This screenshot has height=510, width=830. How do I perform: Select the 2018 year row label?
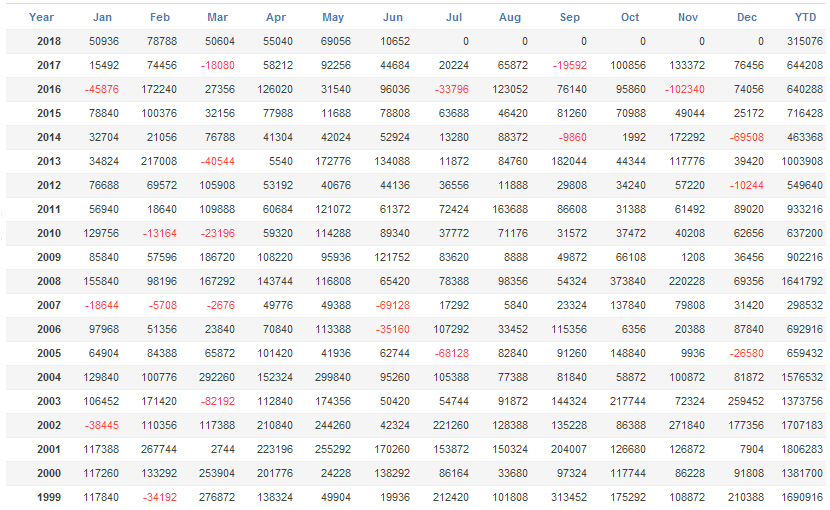[x=49, y=41]
